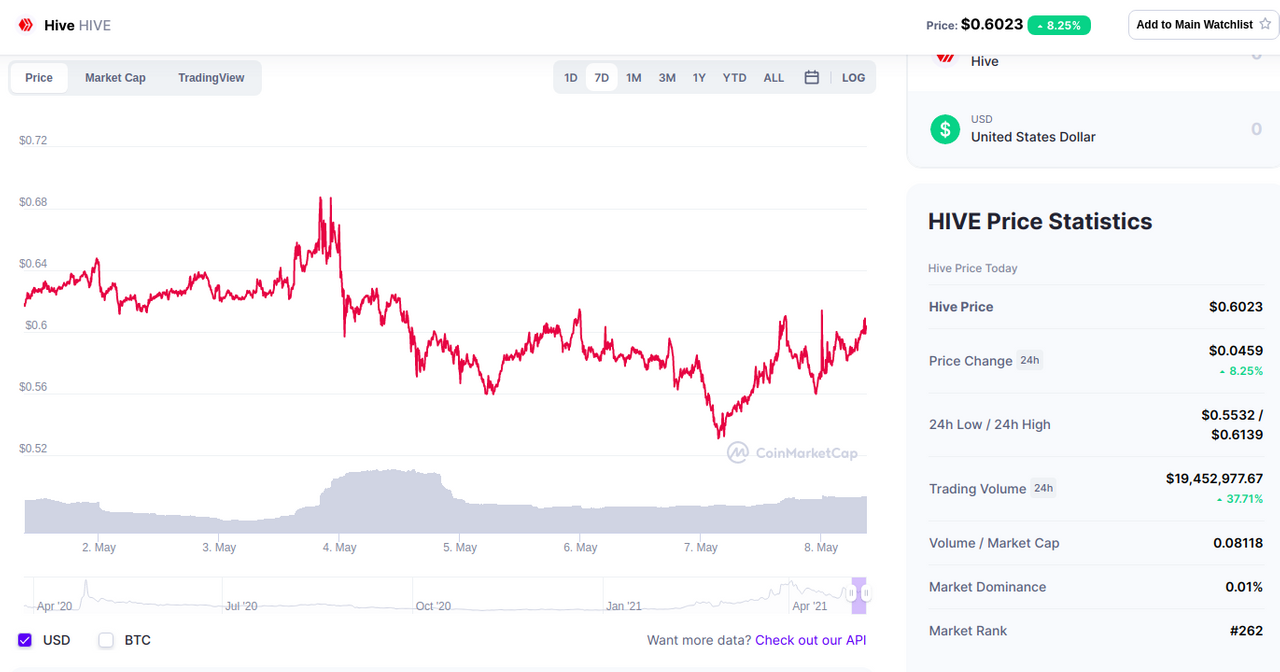Click the range selector's left handle
The width and height of the screenshot is (1280, 672).
853,593
